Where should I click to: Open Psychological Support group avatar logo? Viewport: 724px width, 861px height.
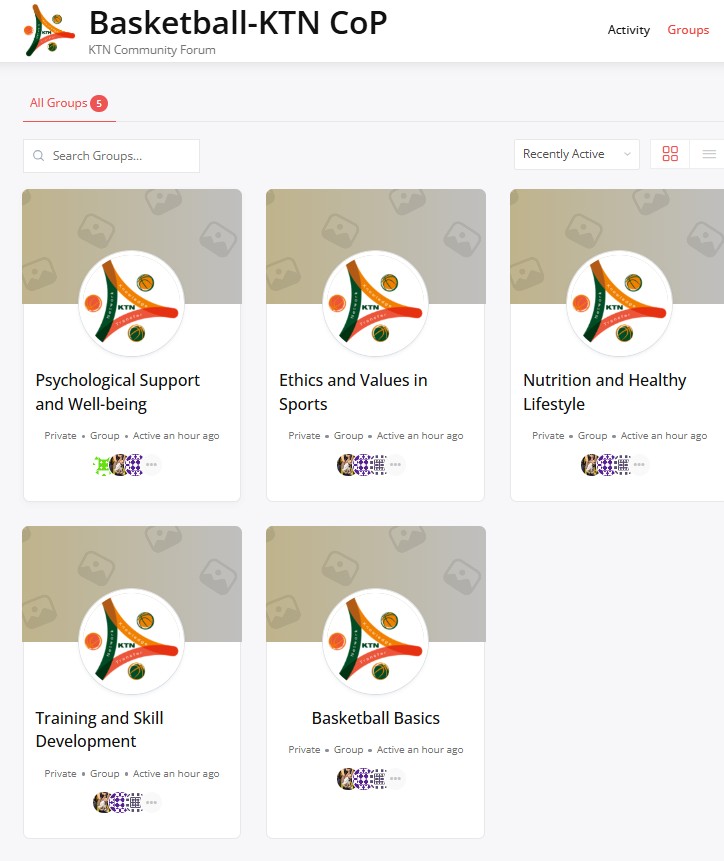[x=132, y=303]
